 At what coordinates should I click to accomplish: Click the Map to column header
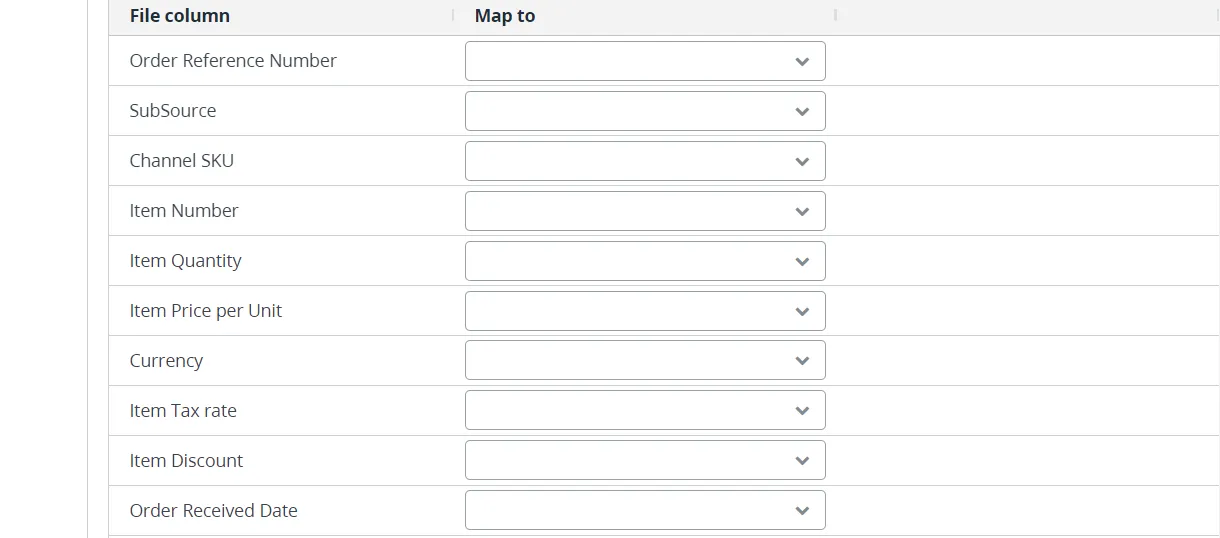(x=505, y=16)
